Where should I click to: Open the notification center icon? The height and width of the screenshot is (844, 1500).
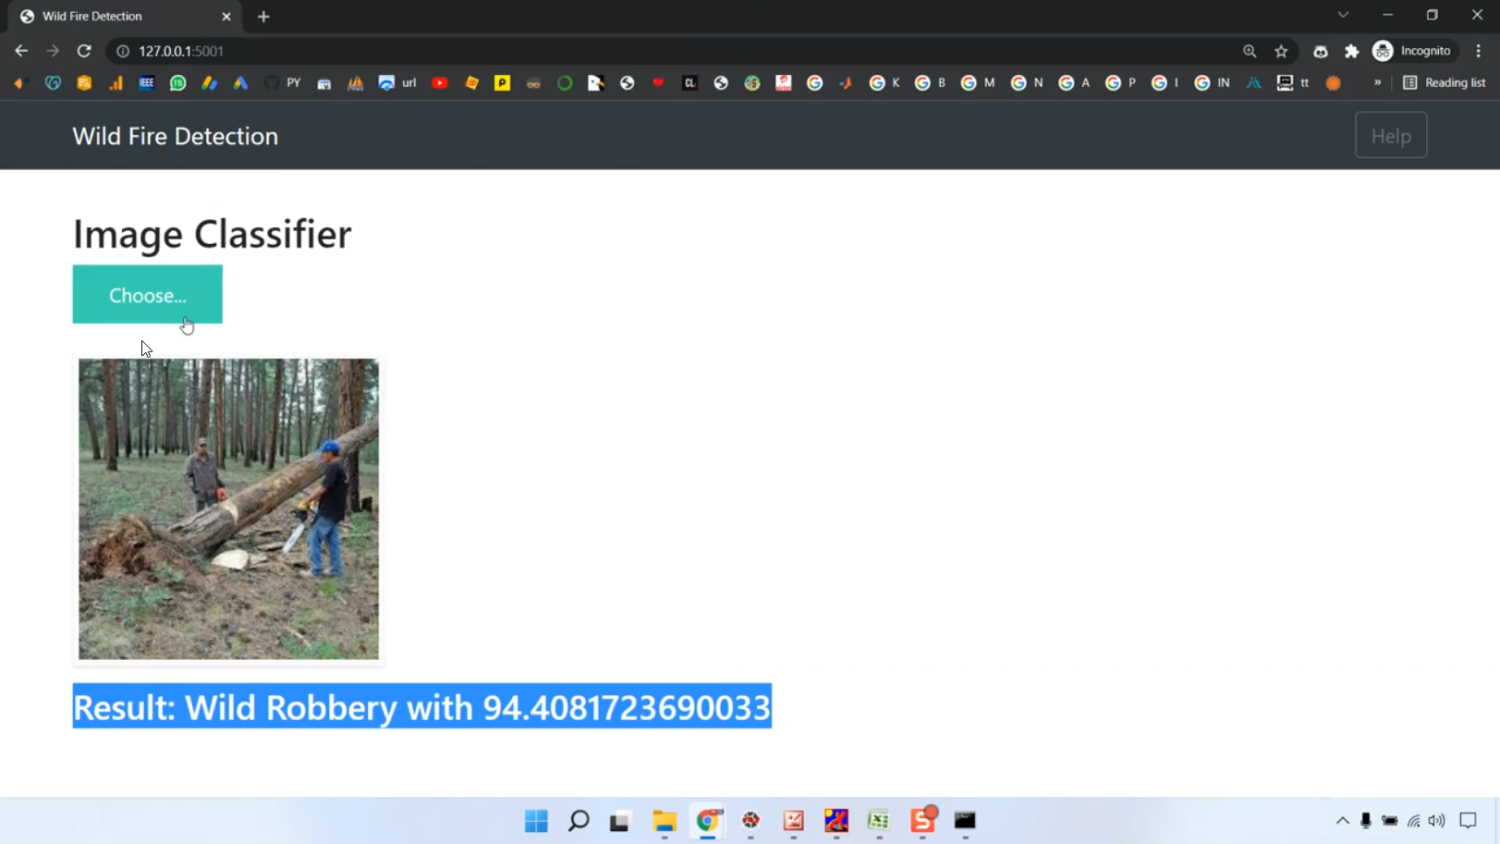click(x=1468, y=821)
